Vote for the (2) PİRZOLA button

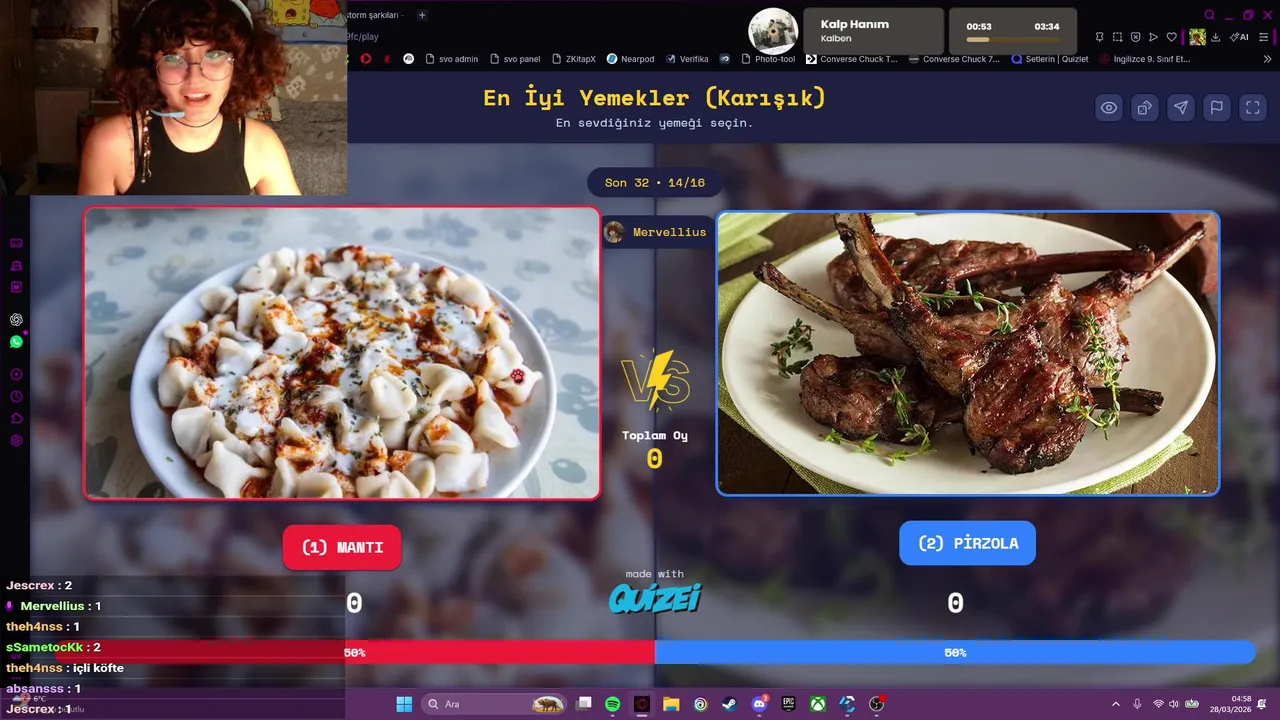(967, 543)
